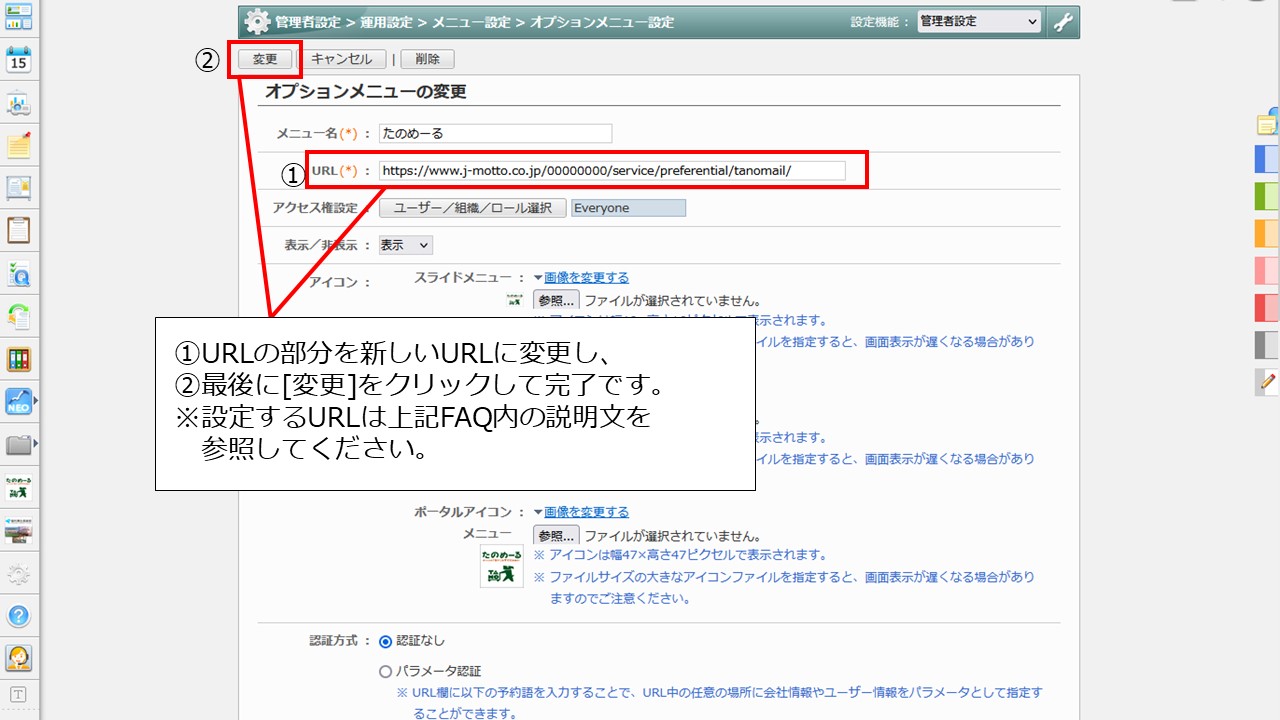Image resolution: width=1280 pixels, height=720 pixels.
Task: Click the 削除 button
Action: pyautogui.click(x=427, y=59)
